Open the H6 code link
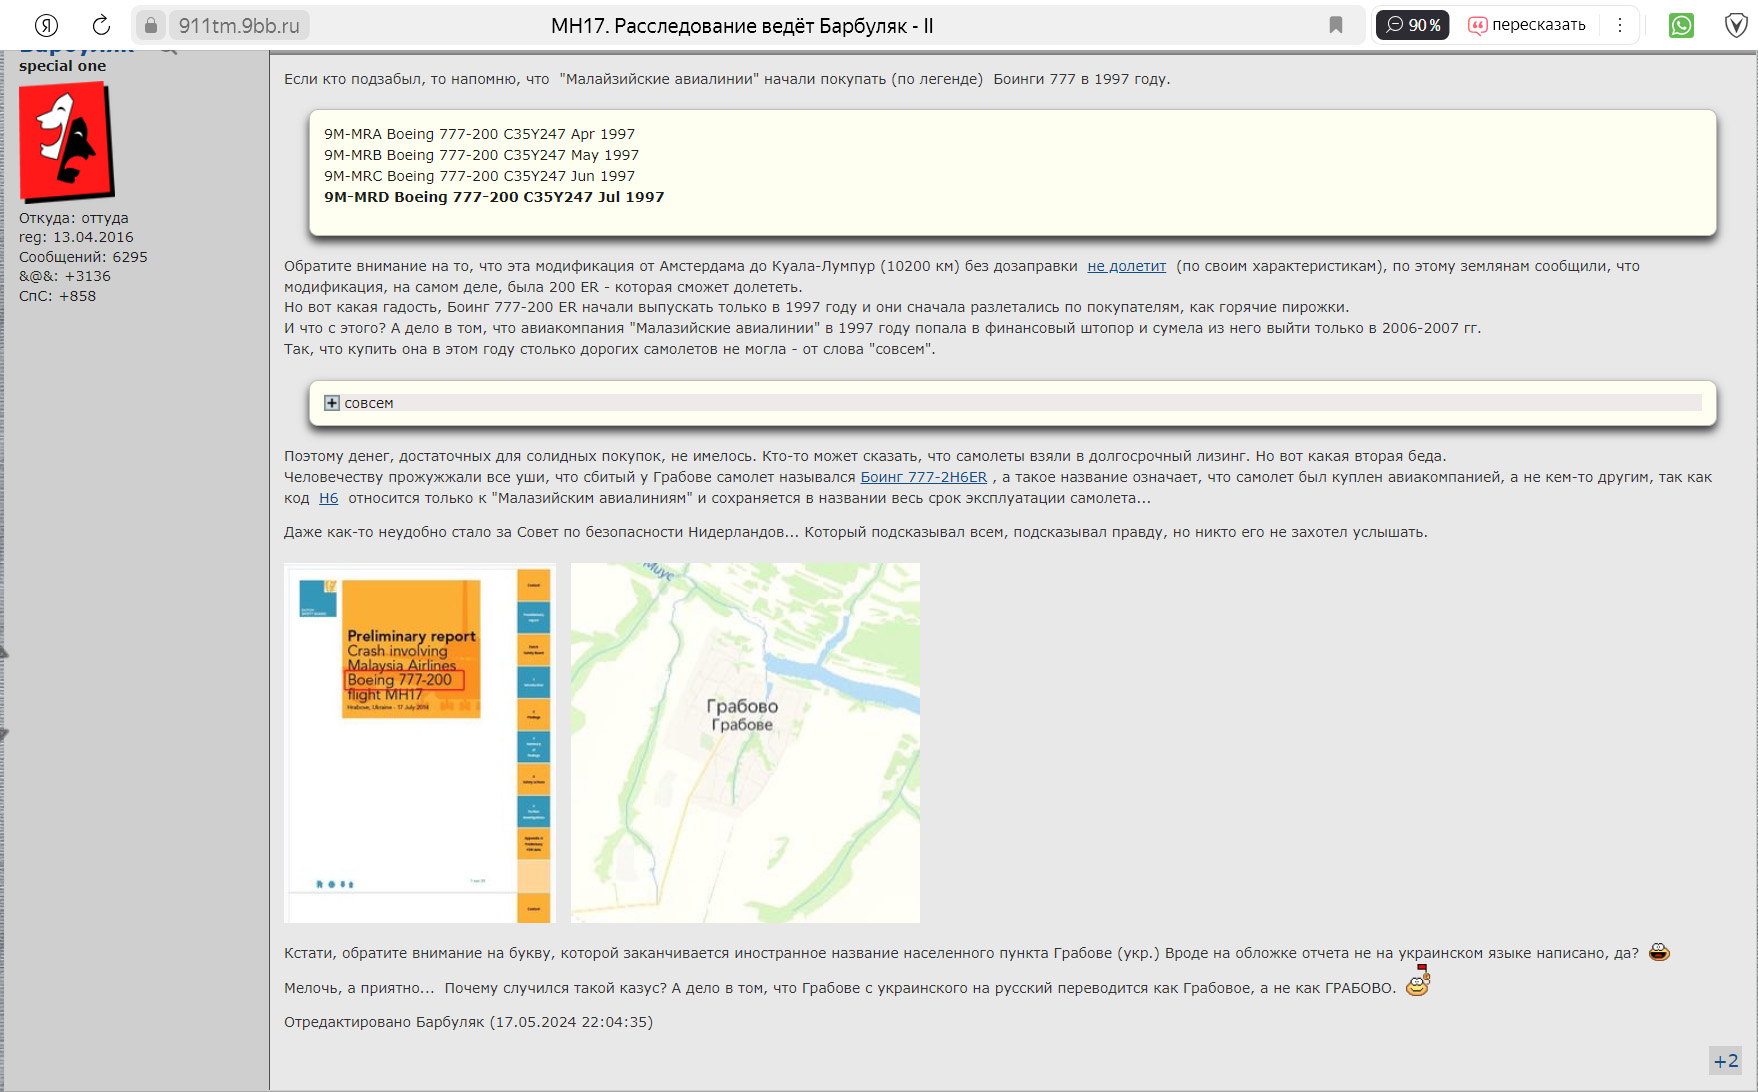The height and width of the screenshot is (1092, 1758). tap(329, 498)
